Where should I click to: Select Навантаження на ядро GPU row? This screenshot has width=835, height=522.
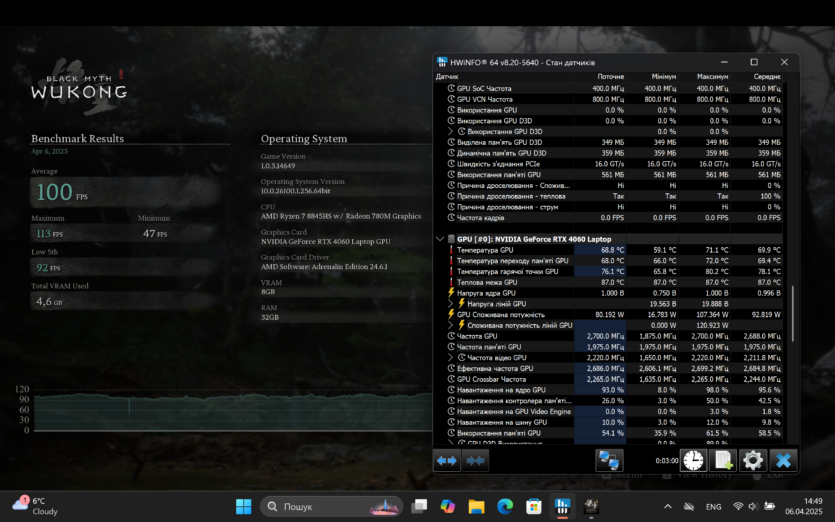(x=608, y=390)
